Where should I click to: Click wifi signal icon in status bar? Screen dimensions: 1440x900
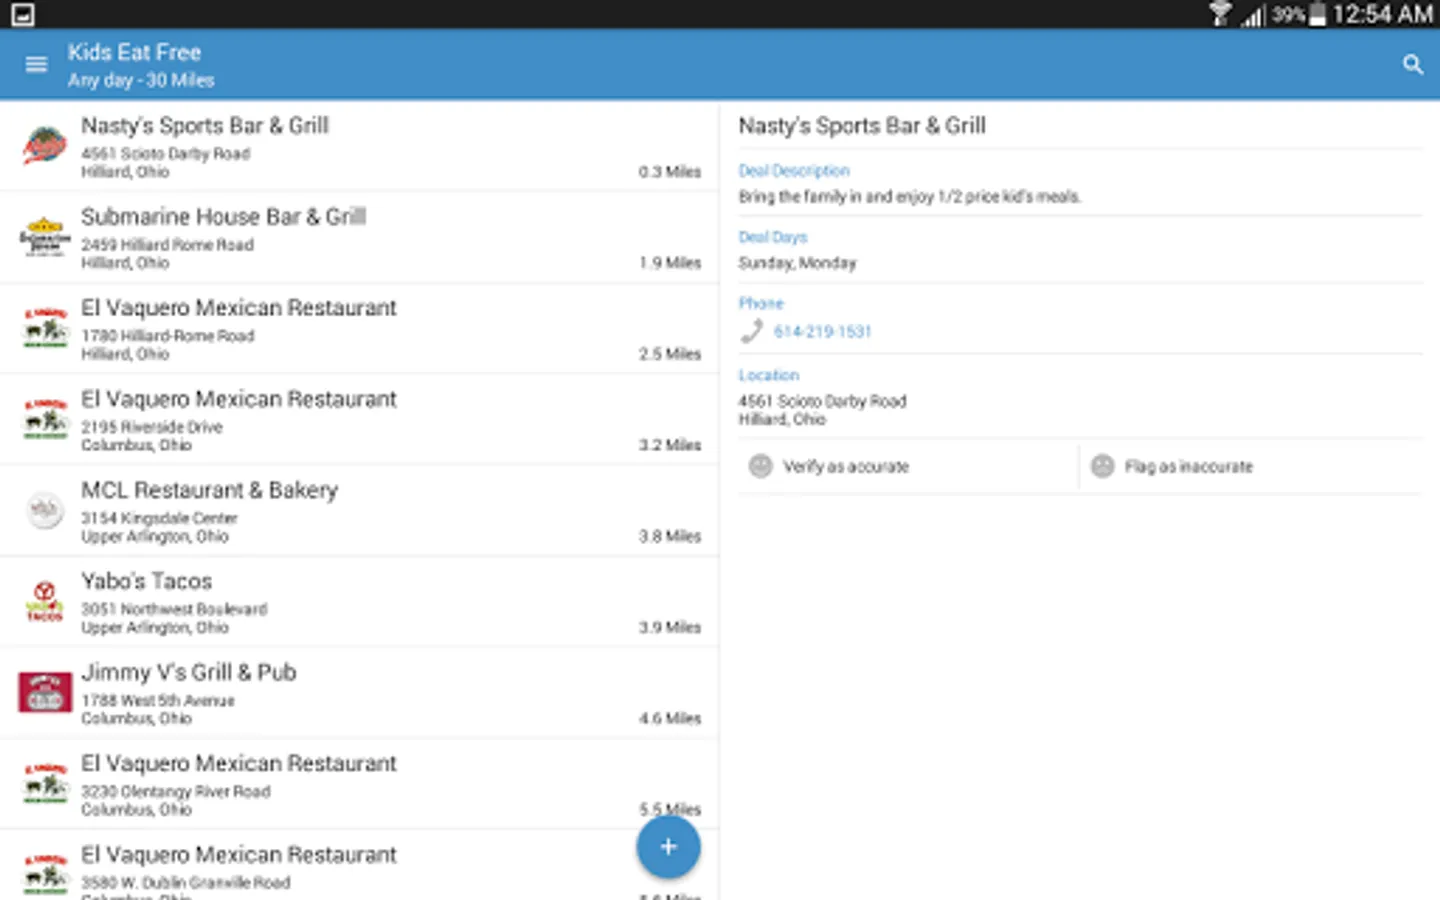tap(1220, 14)
